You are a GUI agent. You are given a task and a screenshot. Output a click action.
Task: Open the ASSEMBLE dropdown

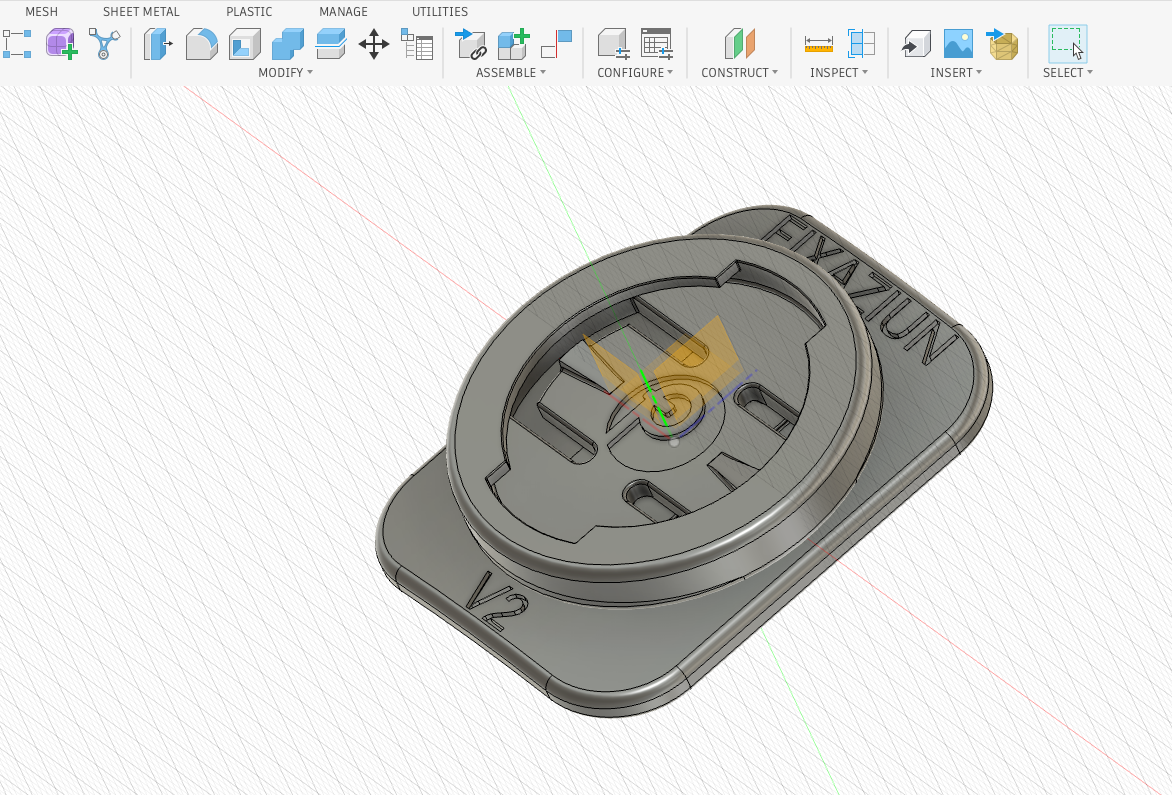coord(510,73)
